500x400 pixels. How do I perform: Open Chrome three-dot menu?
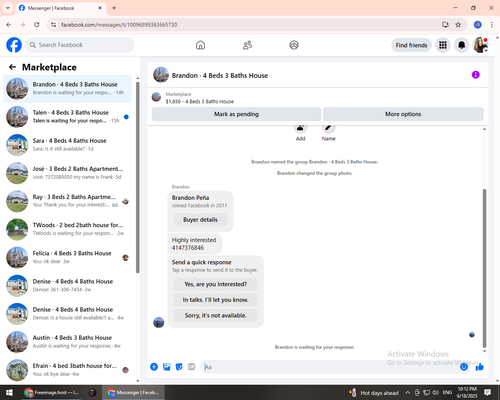pyautogui.click(x=492, y=25)
